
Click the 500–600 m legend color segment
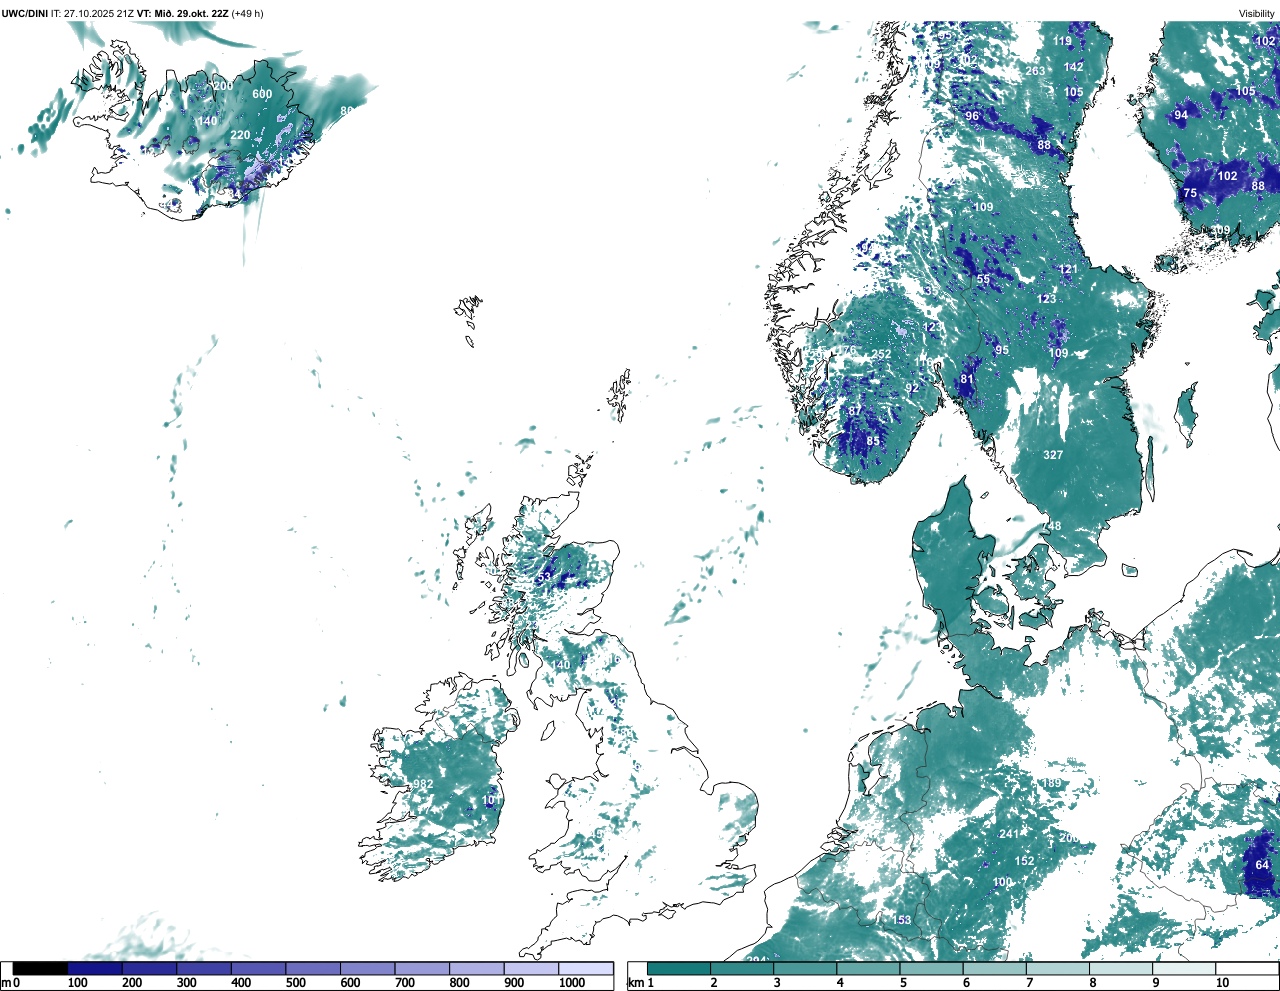313,968
